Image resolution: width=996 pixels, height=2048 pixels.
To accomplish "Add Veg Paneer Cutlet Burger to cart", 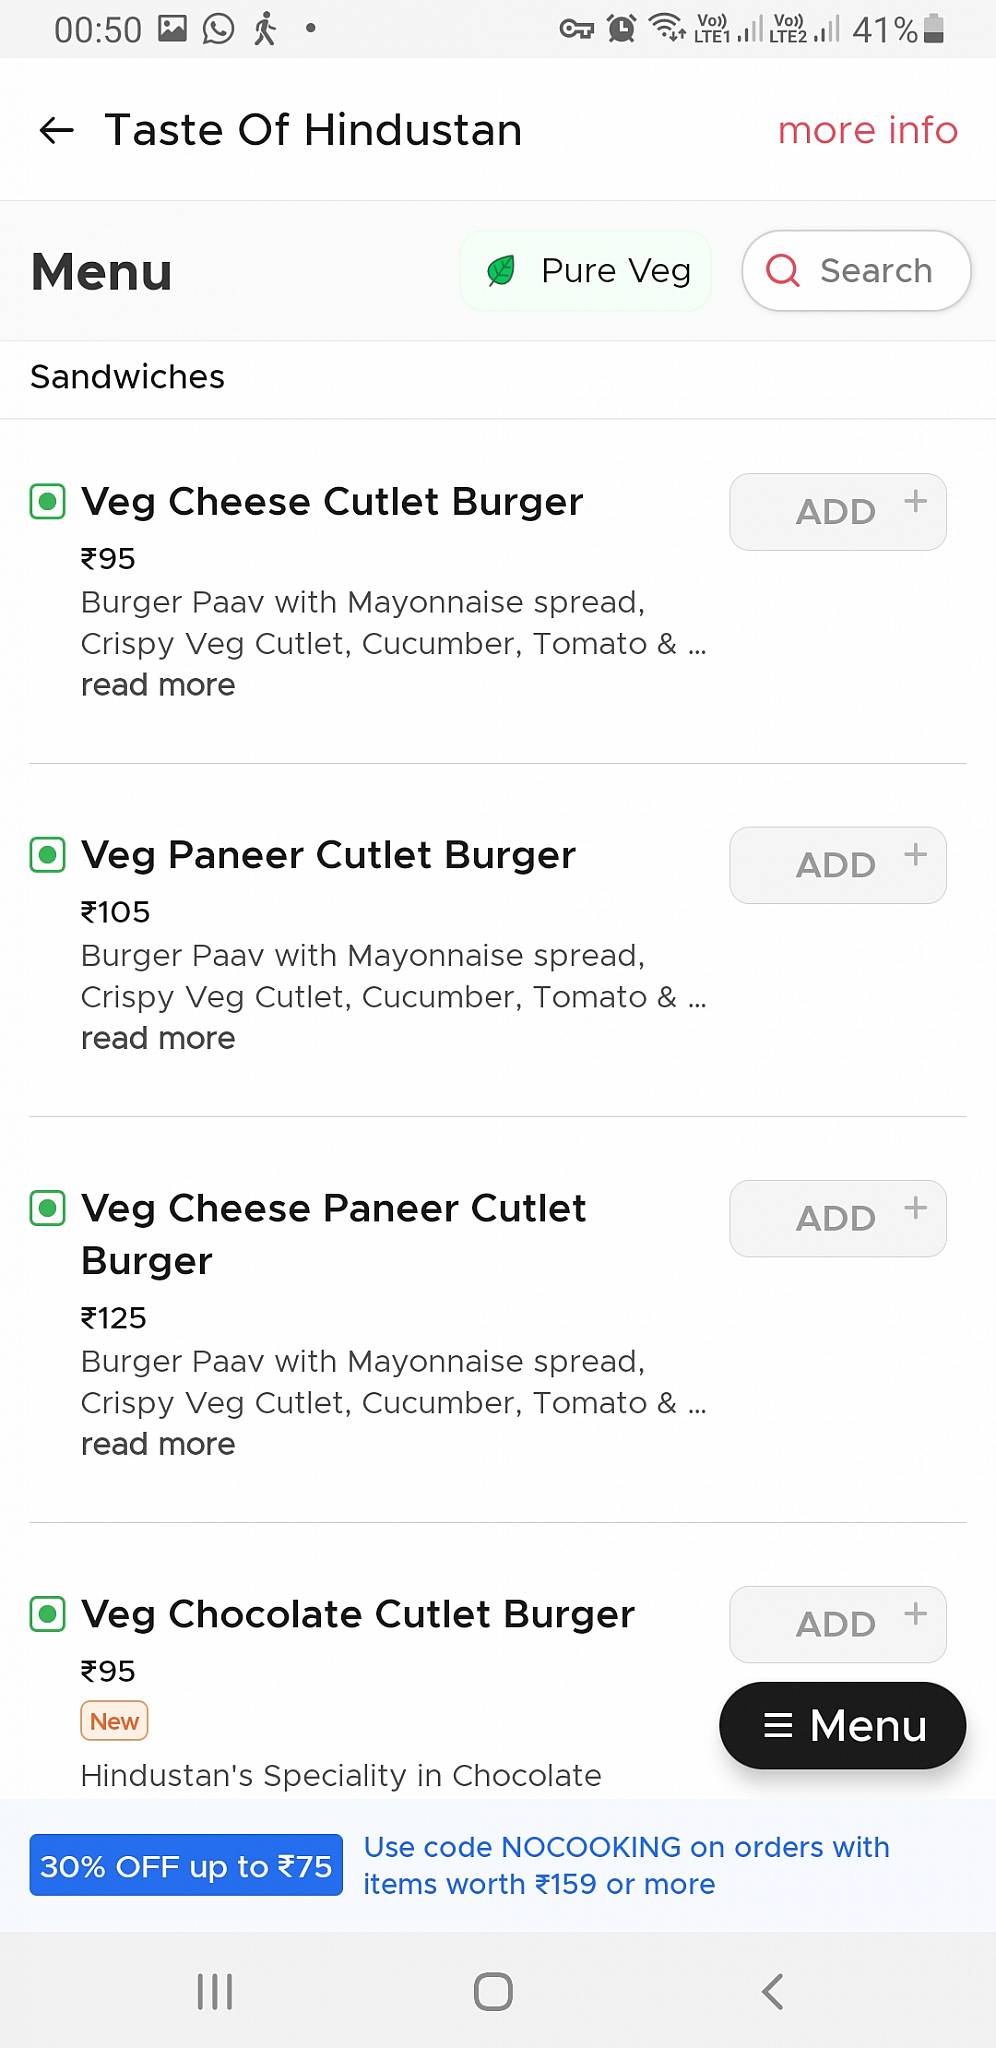I will coord(838,865).
